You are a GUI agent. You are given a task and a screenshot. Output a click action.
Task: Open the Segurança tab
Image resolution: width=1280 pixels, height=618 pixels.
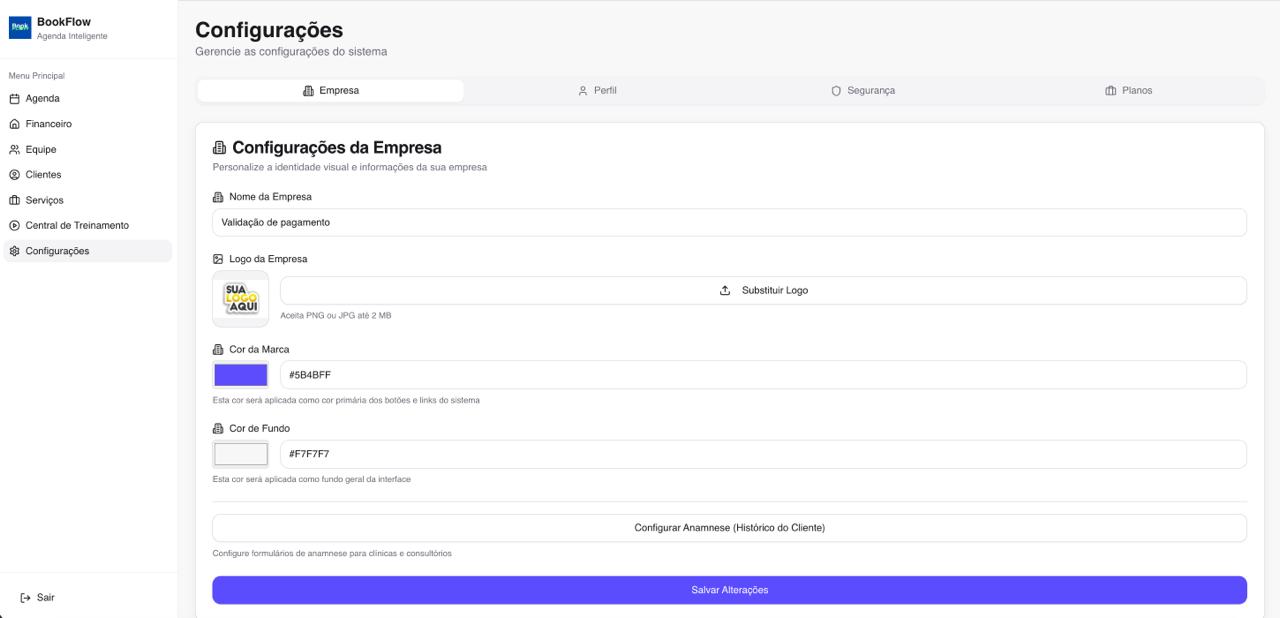click(x=863, y=91)
